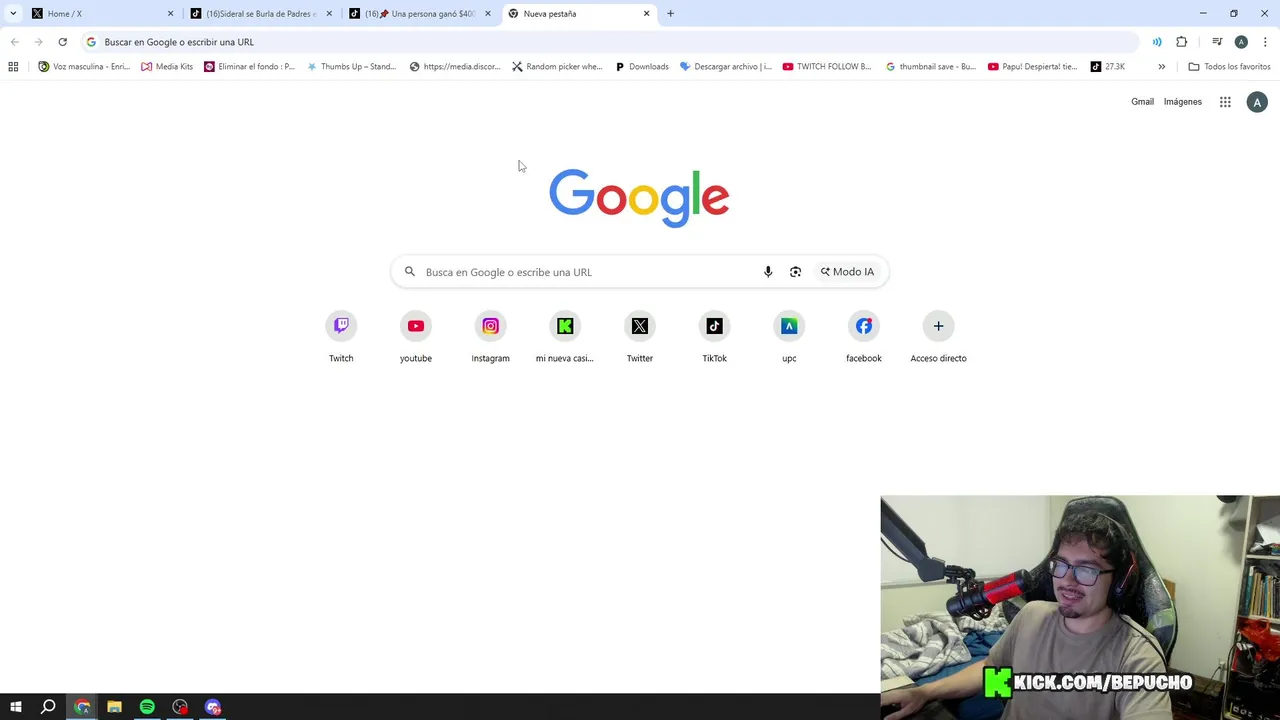Go back with the back arrow
1280x720 pixels.
tap(14, 42)
